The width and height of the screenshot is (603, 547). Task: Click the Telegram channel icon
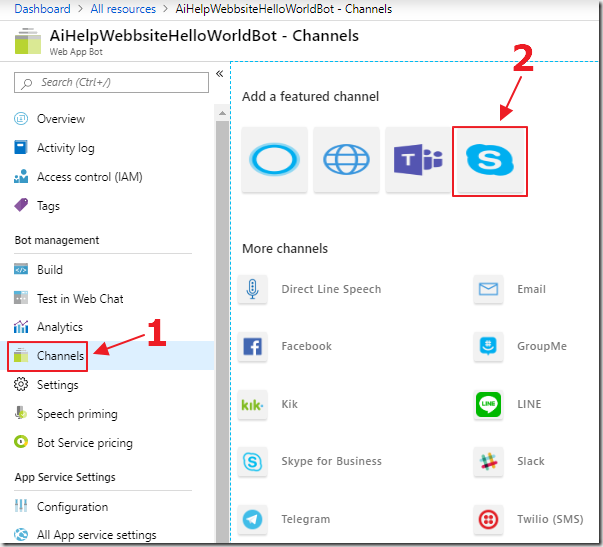252,519
